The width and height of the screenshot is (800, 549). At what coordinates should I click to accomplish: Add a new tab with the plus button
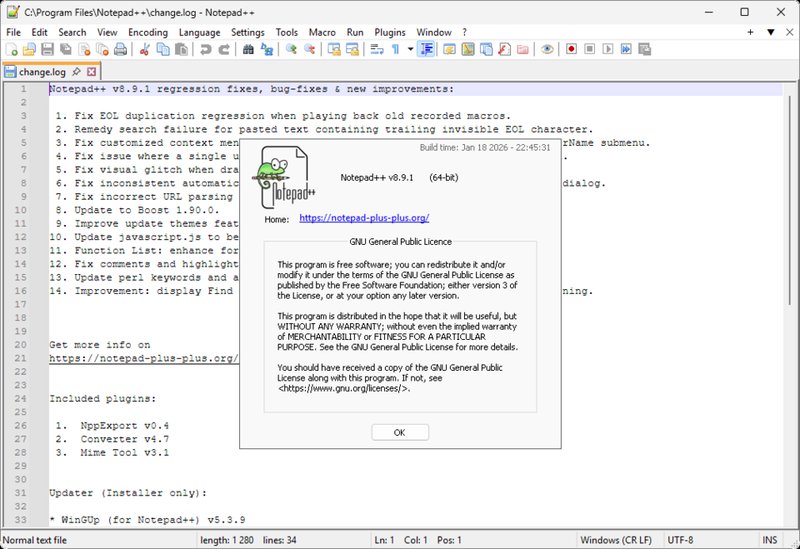click(x=750, y=32)
